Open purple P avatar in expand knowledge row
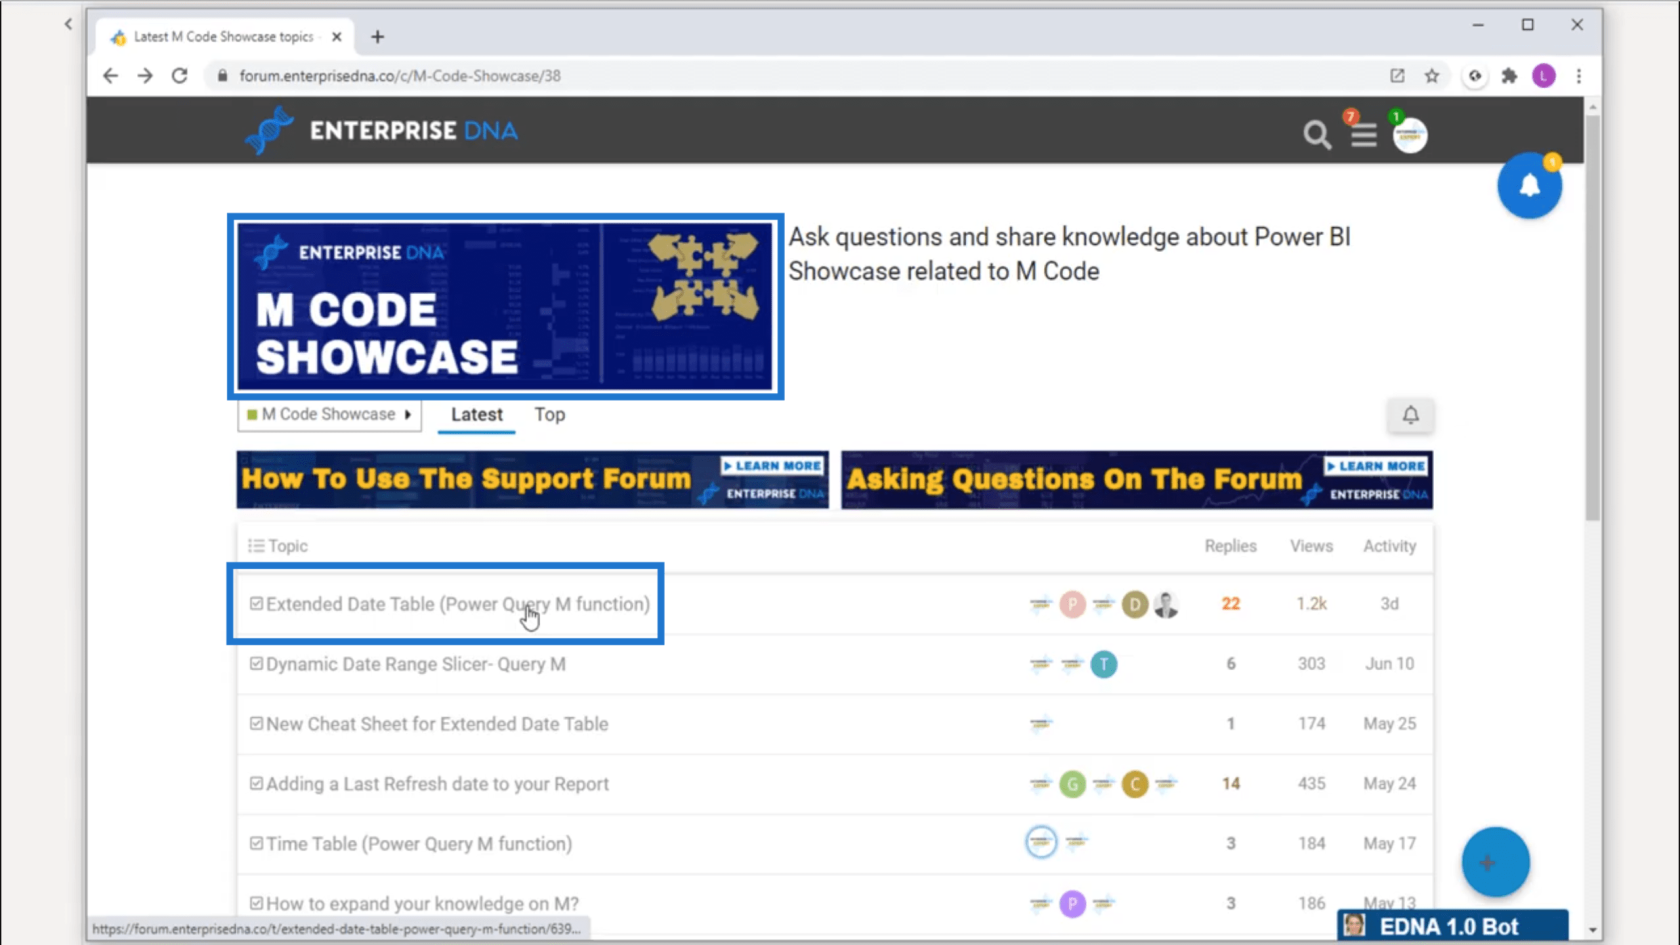1680x945 pixels. [1072, 904]
